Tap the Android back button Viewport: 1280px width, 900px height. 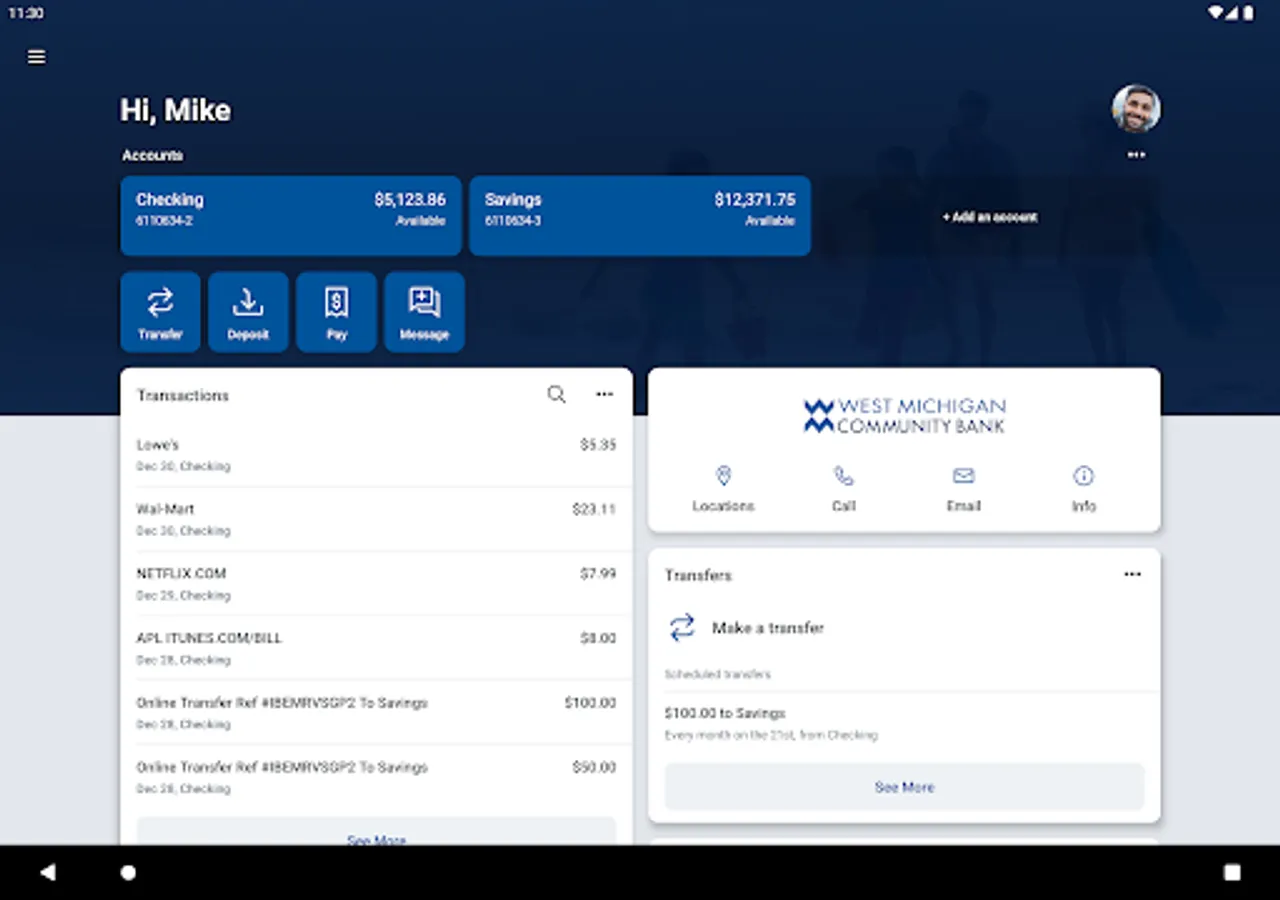[x=48, y=872]
